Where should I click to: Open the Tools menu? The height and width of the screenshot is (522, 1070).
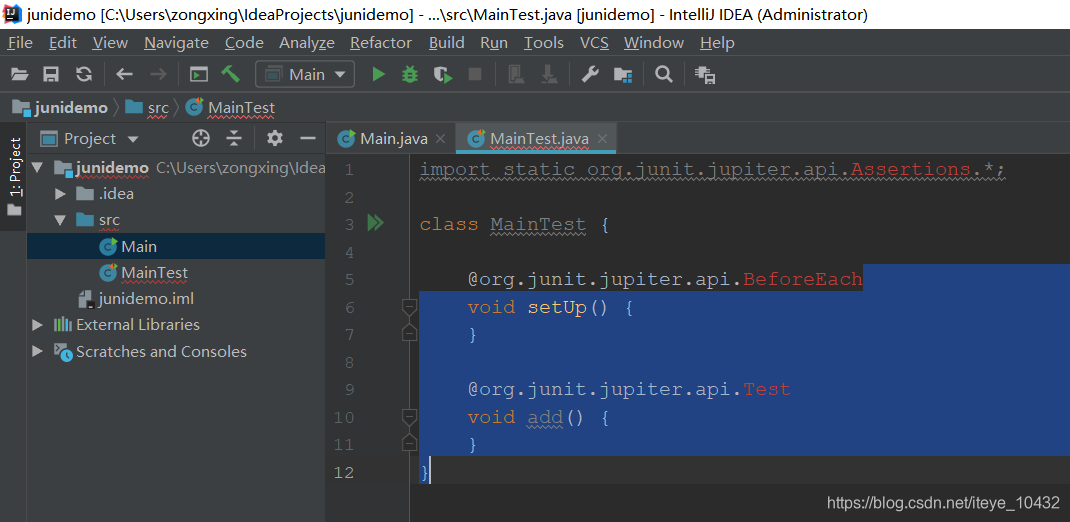point(543,43)
